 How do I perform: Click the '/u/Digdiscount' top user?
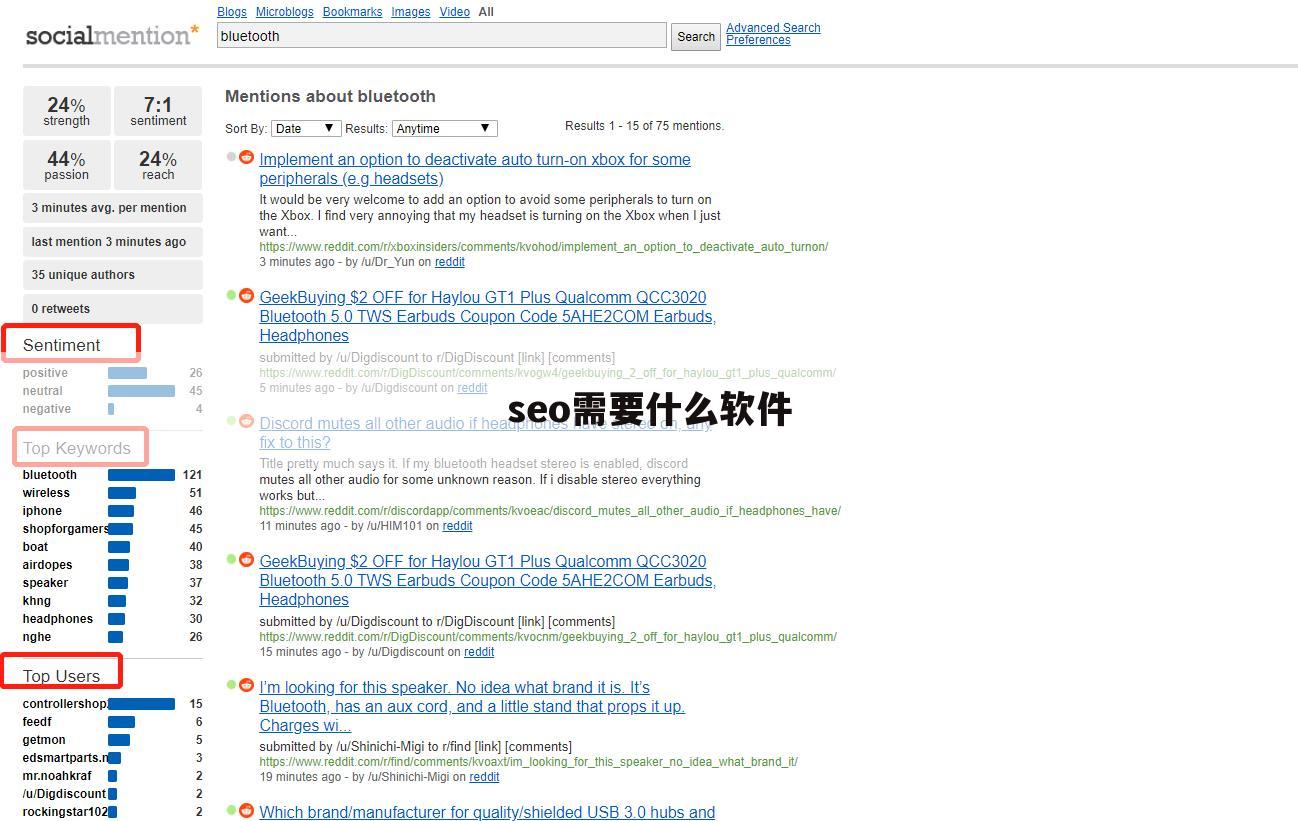[64, 794]
